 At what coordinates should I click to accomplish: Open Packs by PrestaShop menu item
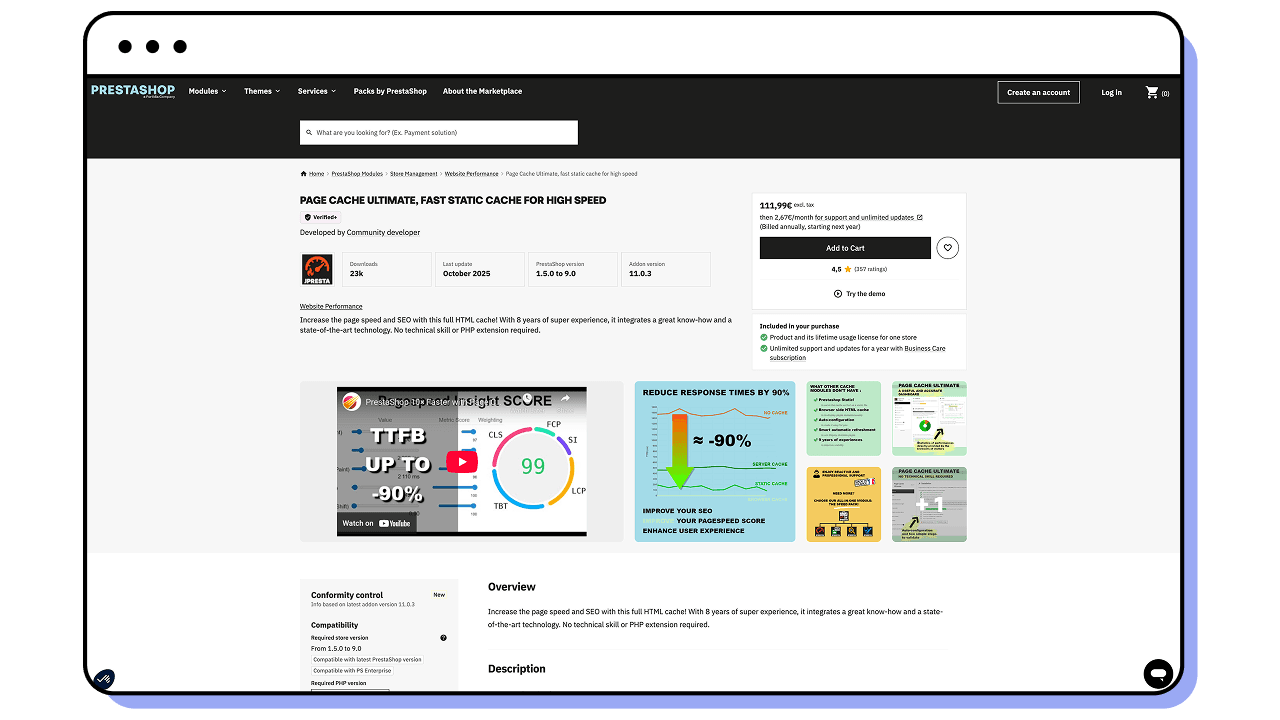click(x=390, y=91)
